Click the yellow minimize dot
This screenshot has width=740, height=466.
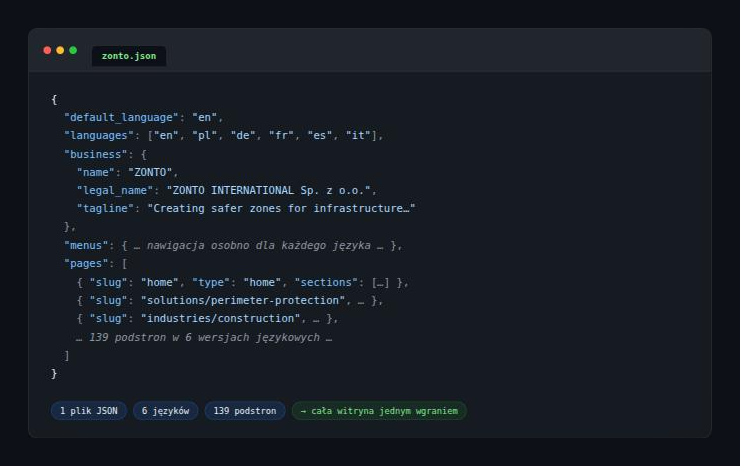pos(60,50)
